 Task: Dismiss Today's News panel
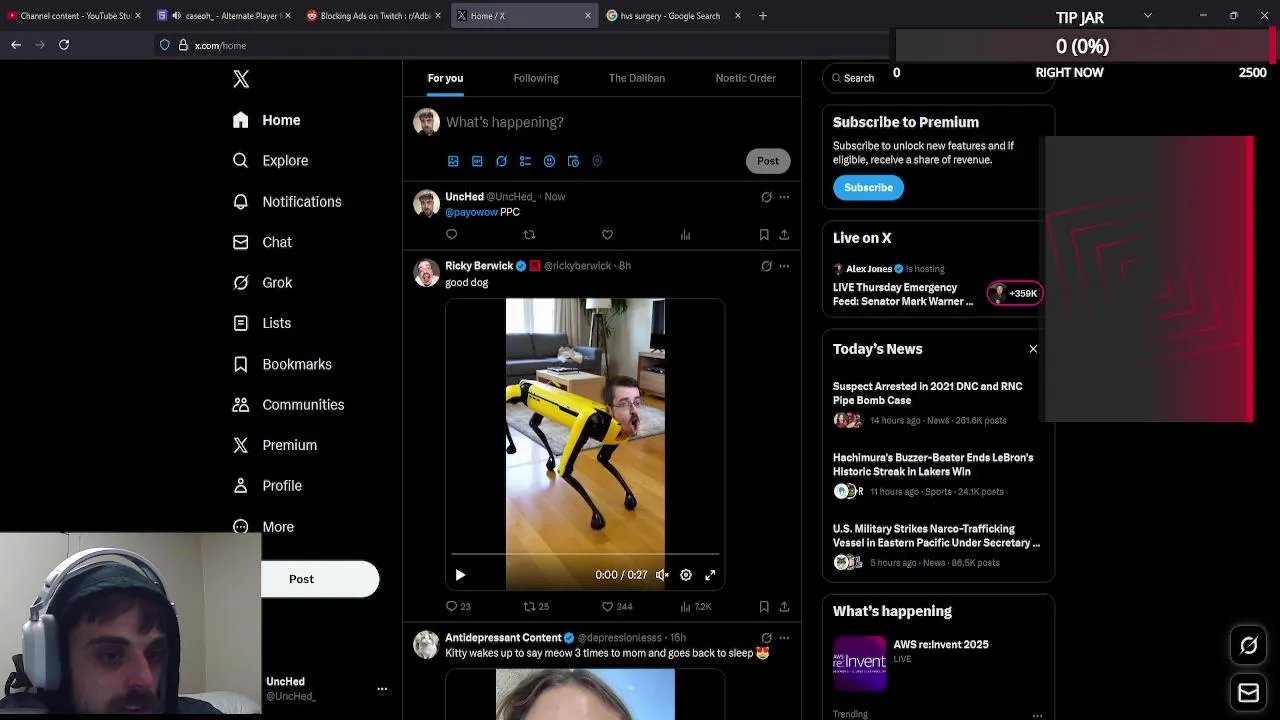tap(1033, 349)
